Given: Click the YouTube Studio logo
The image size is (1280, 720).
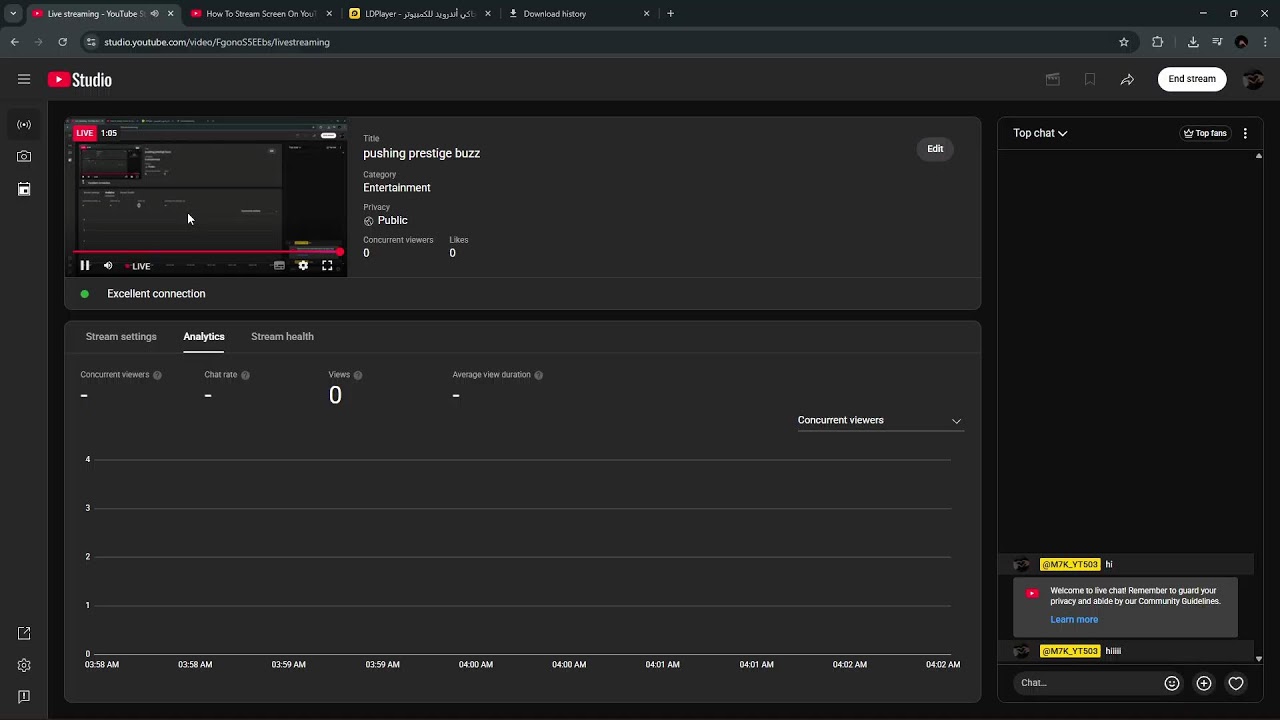Looking at the screenshot, I should [x=80, y=80].
